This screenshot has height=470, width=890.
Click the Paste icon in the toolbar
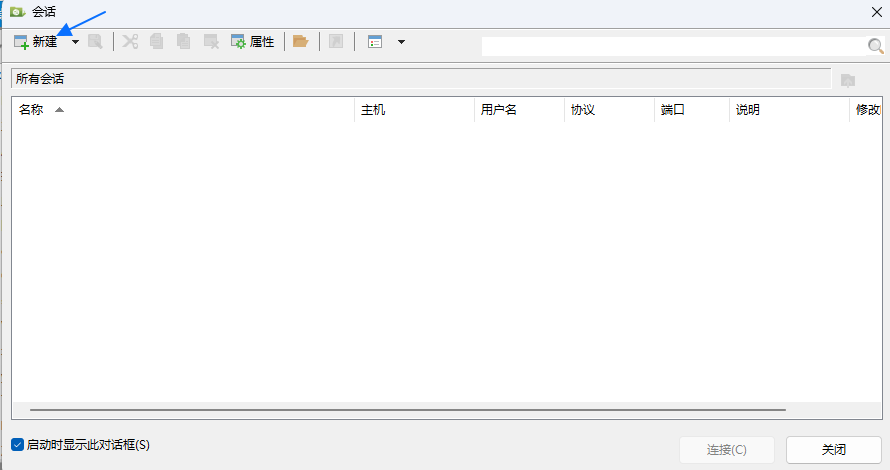(x=184, y=42)
